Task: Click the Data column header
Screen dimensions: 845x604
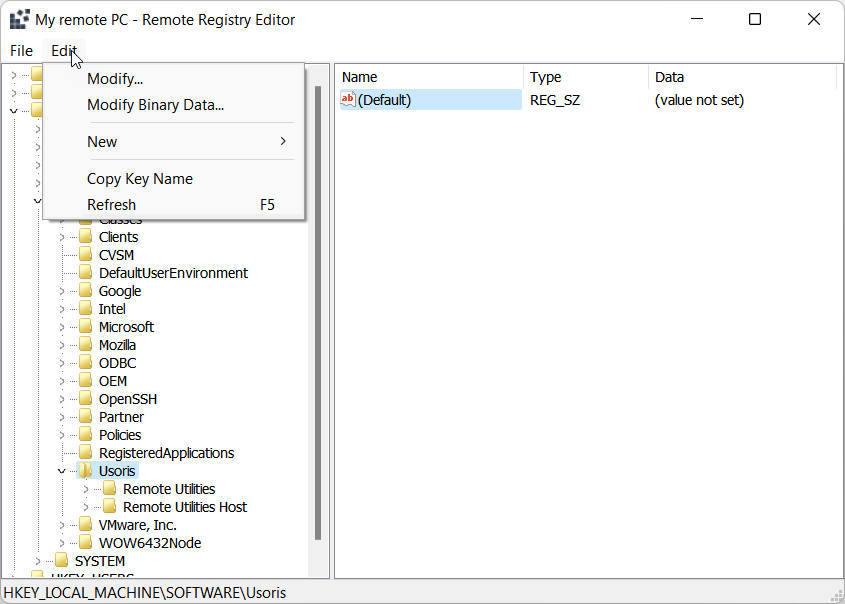Action: (742, 77)
